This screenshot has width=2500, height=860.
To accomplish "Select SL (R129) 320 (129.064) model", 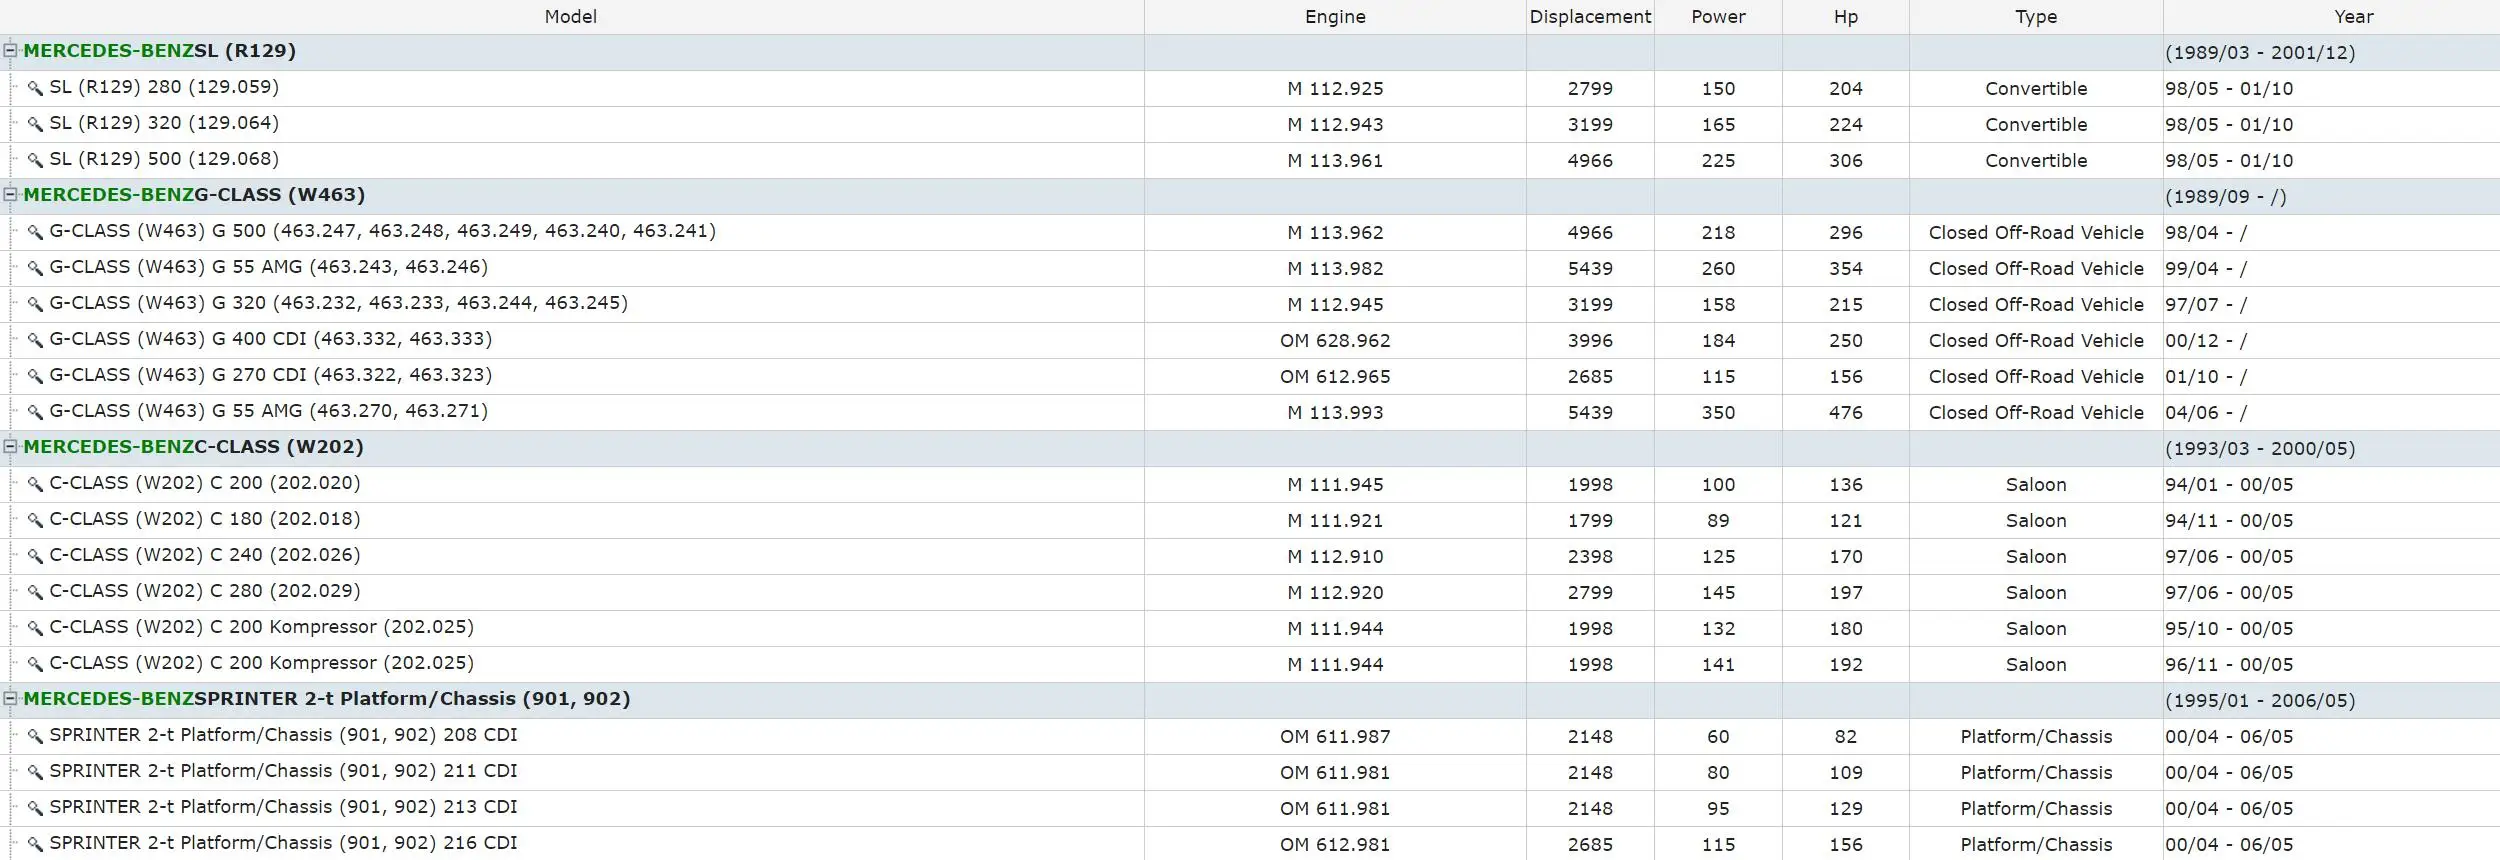I will coord(164,123).
